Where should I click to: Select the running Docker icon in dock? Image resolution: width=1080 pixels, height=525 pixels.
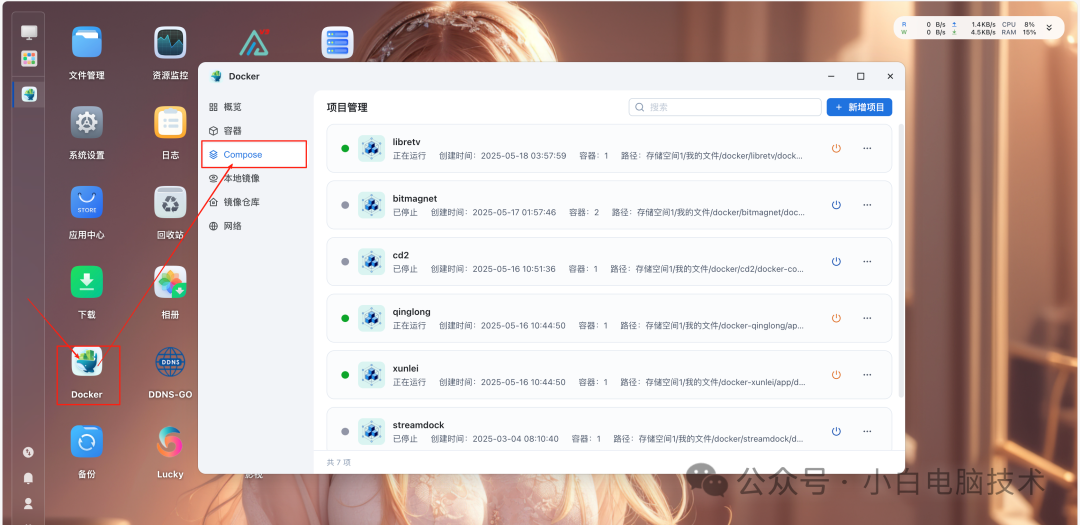coord(29,94)
